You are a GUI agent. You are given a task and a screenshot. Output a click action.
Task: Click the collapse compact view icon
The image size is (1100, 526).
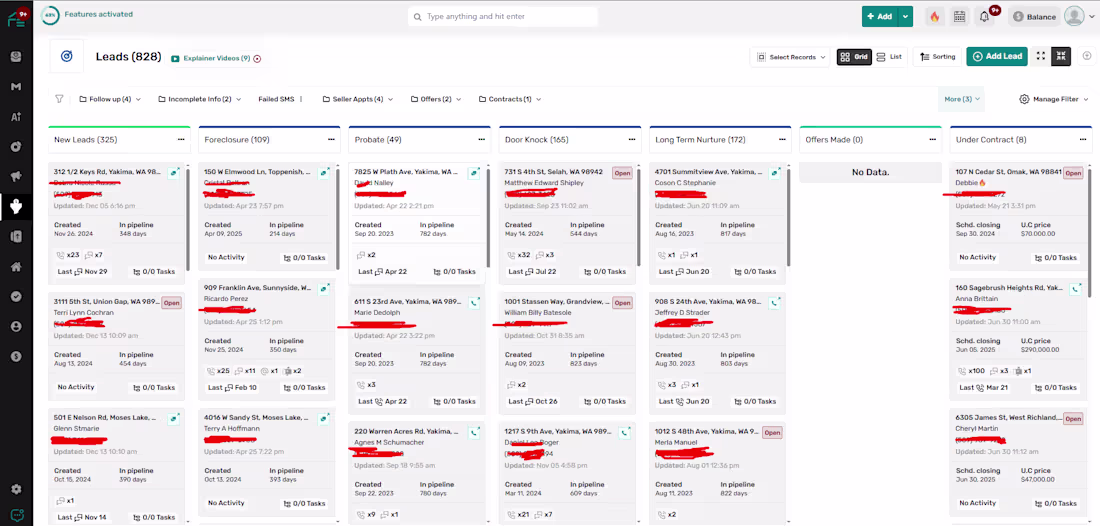coord(1061,57)
